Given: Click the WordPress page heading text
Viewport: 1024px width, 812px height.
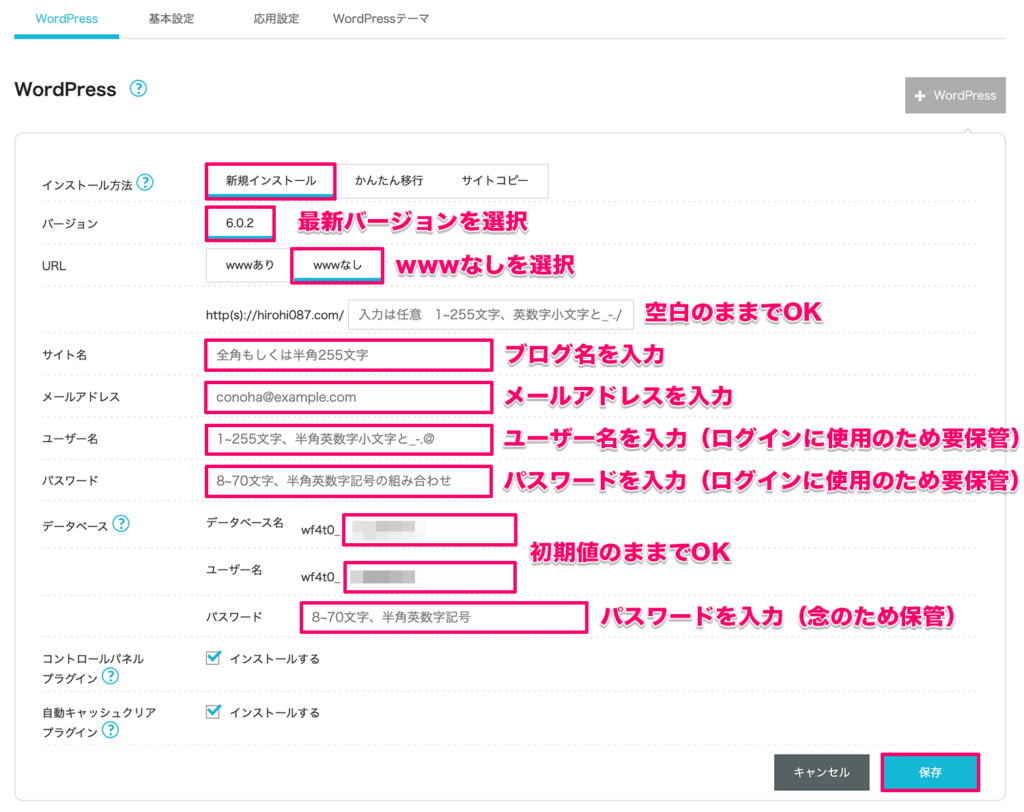Looking at the screenshot, I should [65, 89].
